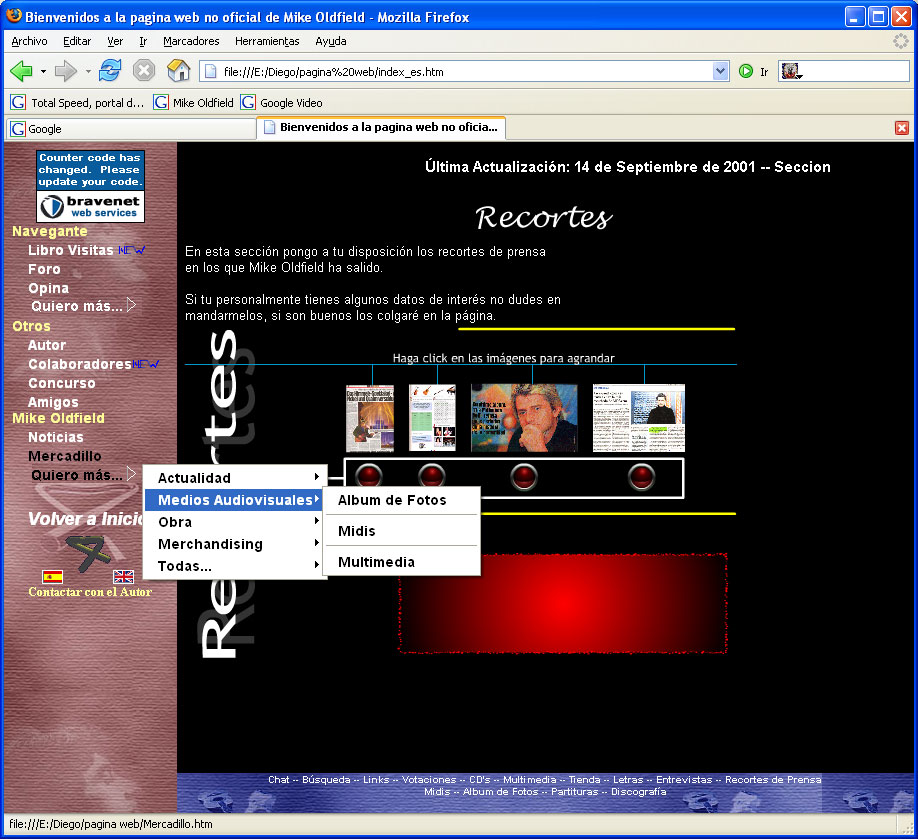The width and height of the screenshot is (918, 839).
Task: Open the Colaboradores link
Action: pyautogui.click(x=80, y=364)
